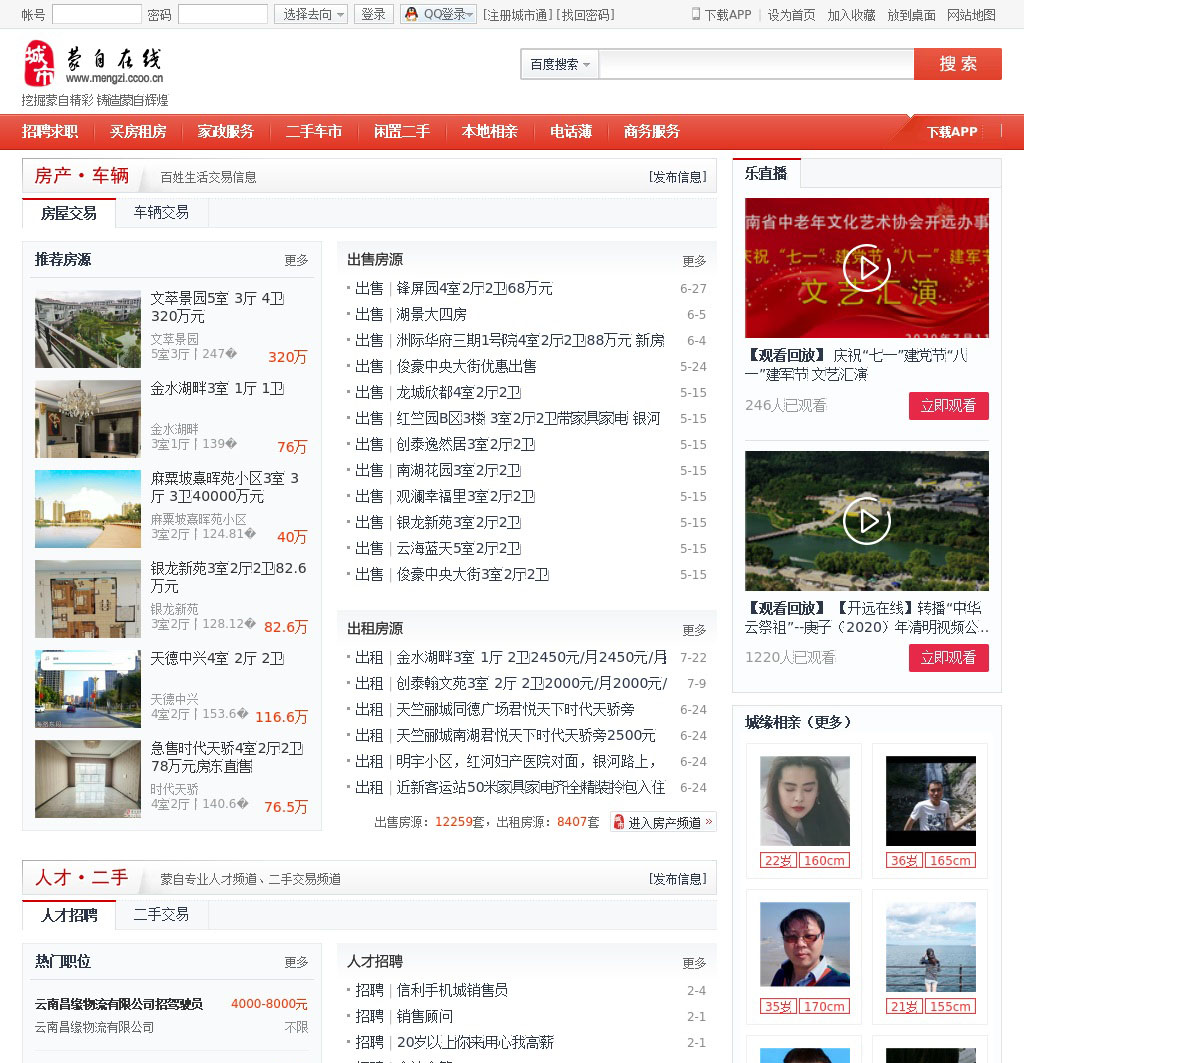1200x1063 pixels.
Task: Open the 麻栗坡嘉晖苑 listing thumbnail
Action: [x=88, y=509]
